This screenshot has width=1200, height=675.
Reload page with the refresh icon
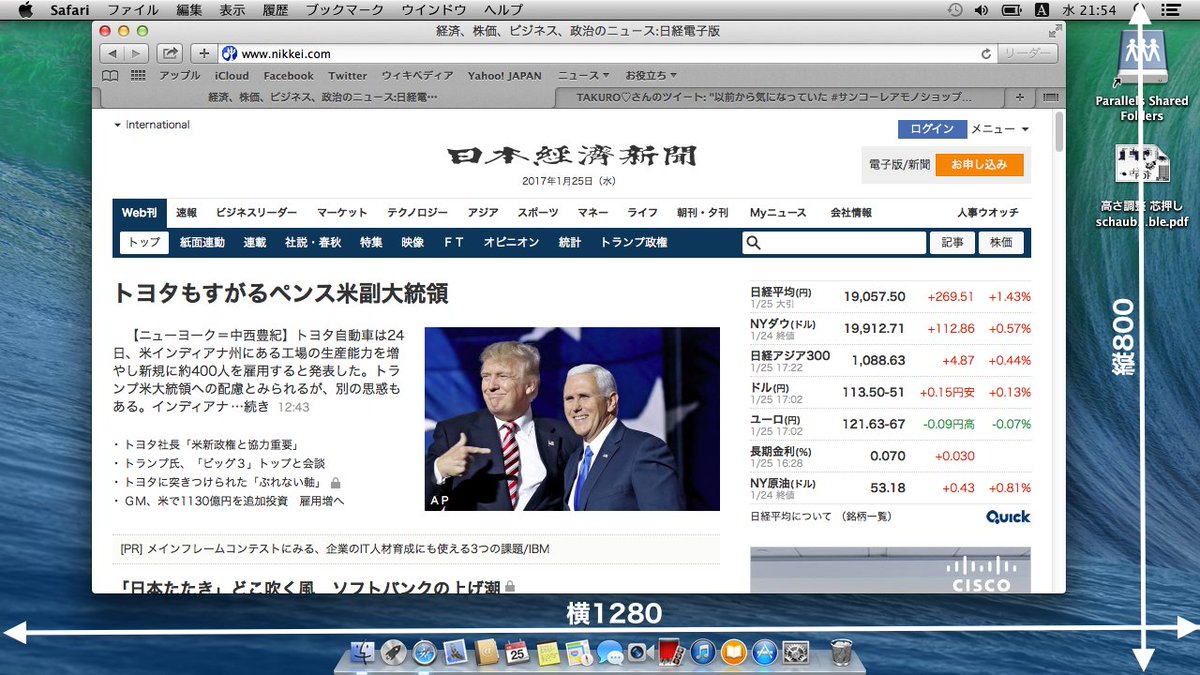pyautogui.click(x=986, y=54)
